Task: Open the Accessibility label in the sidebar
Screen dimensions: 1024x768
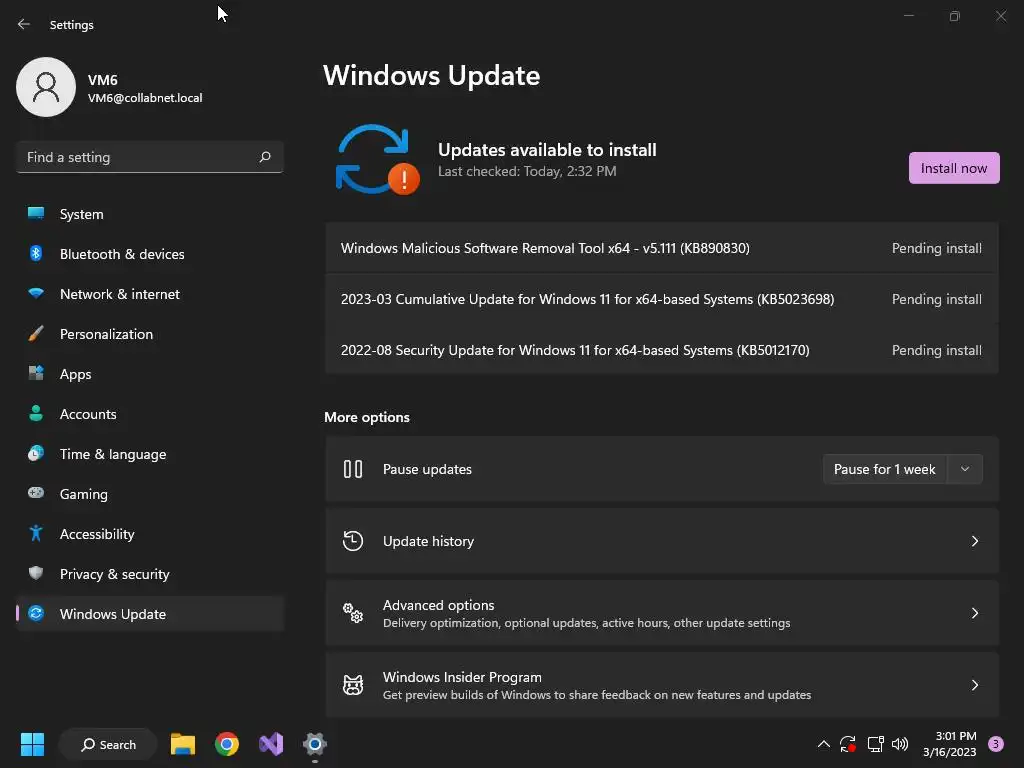Action: point(97,534)
